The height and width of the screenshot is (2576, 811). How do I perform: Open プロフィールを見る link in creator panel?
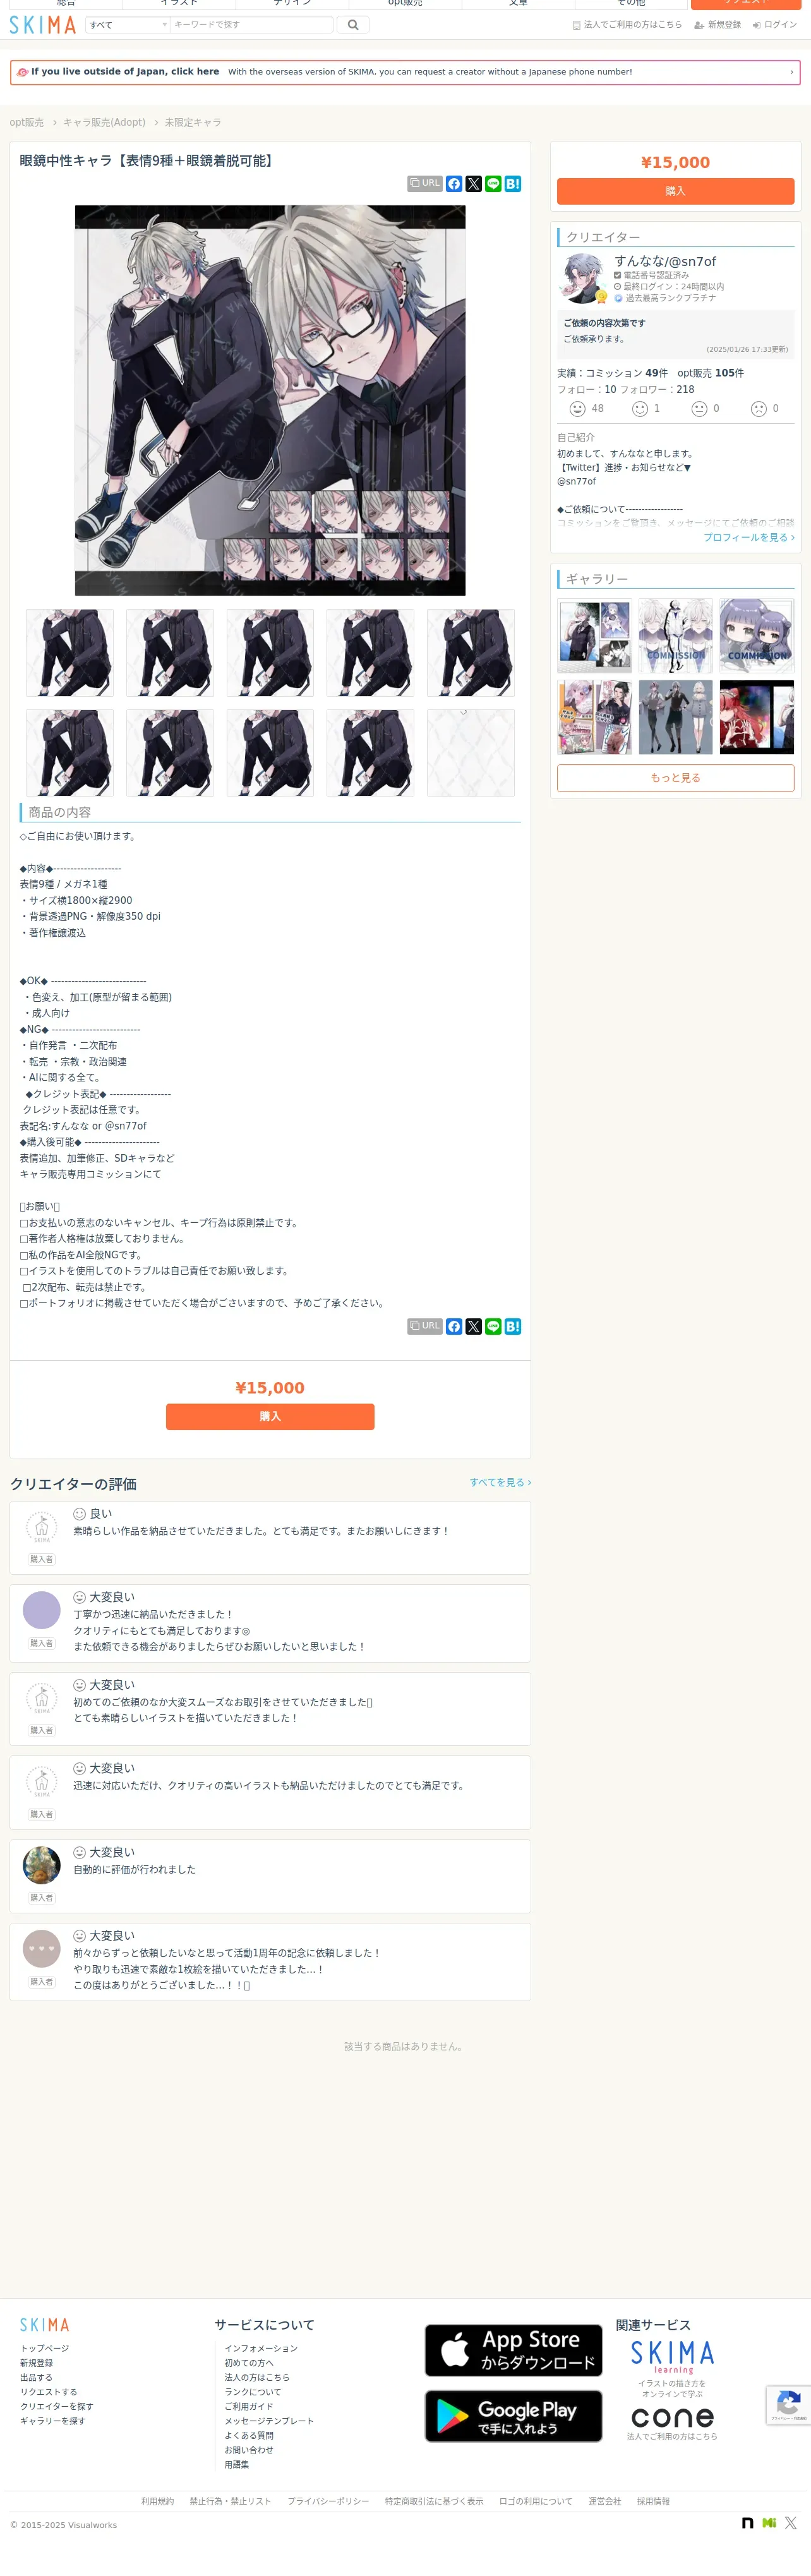748,537
